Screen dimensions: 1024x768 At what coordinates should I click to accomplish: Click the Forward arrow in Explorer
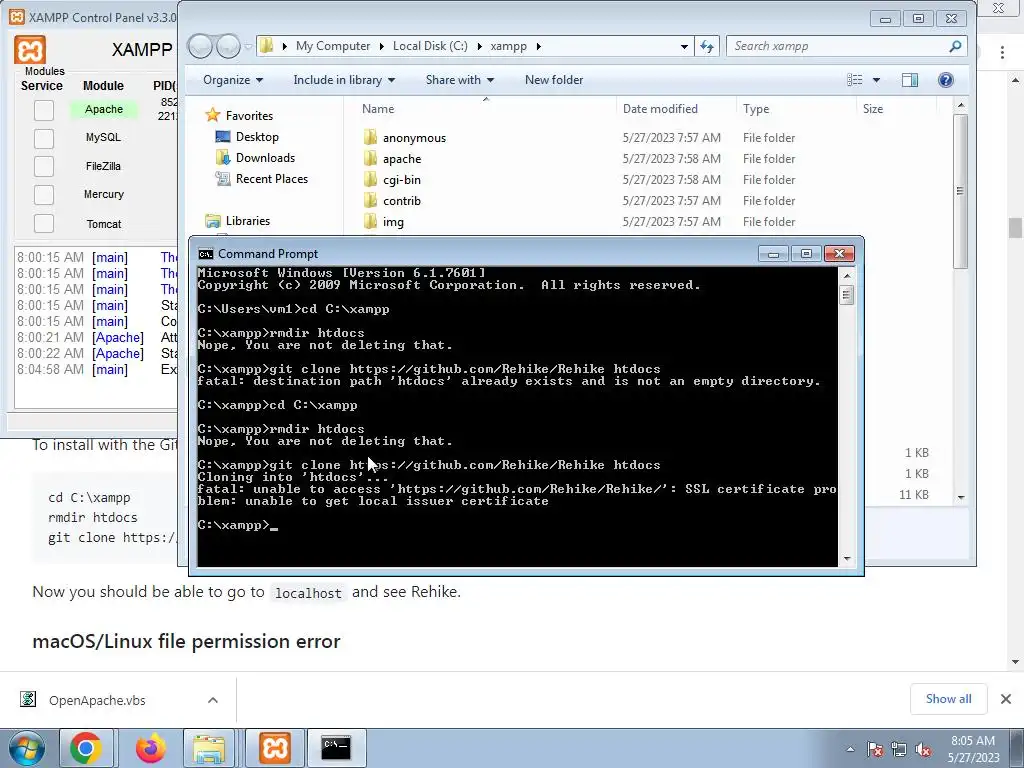click(228, 46)
